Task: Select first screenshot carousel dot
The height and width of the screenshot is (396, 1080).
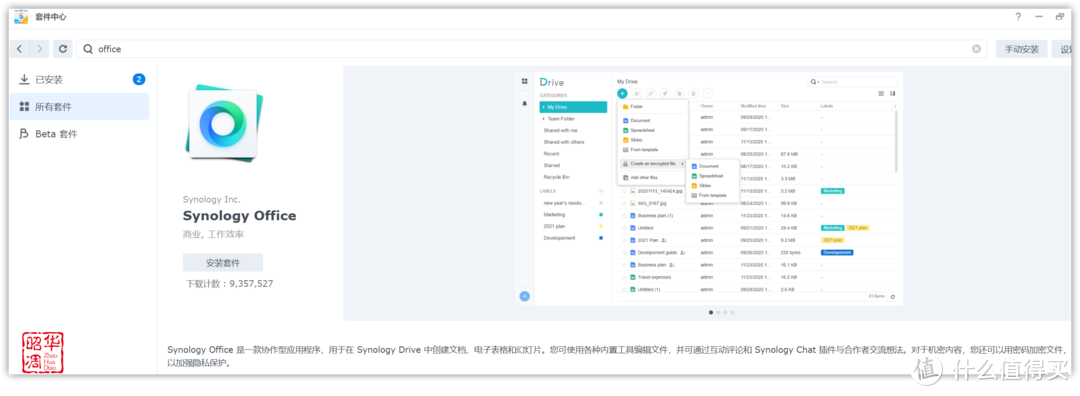Action: tap(711, 312)
